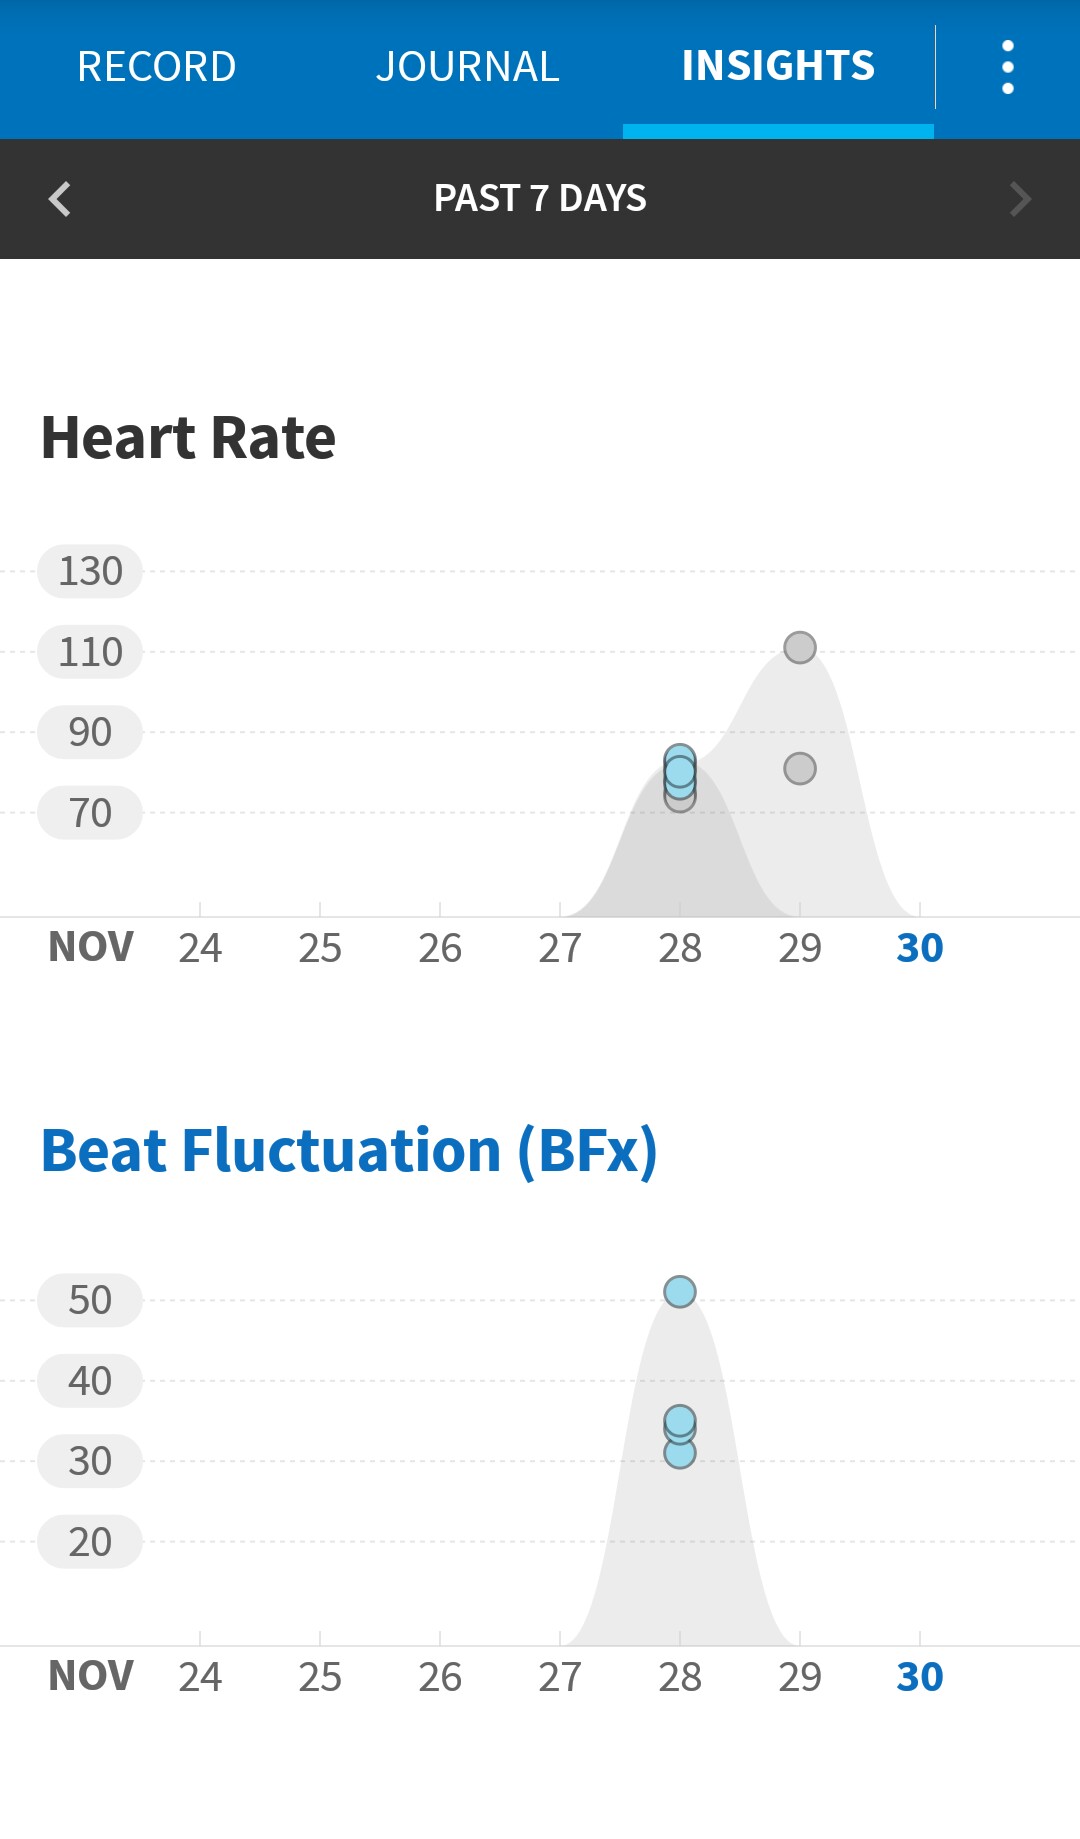The width and height of the screenshot is (1080, 1839).
Task: Tap the PAST 7 DAYS date range label
Action: [540, 199]
